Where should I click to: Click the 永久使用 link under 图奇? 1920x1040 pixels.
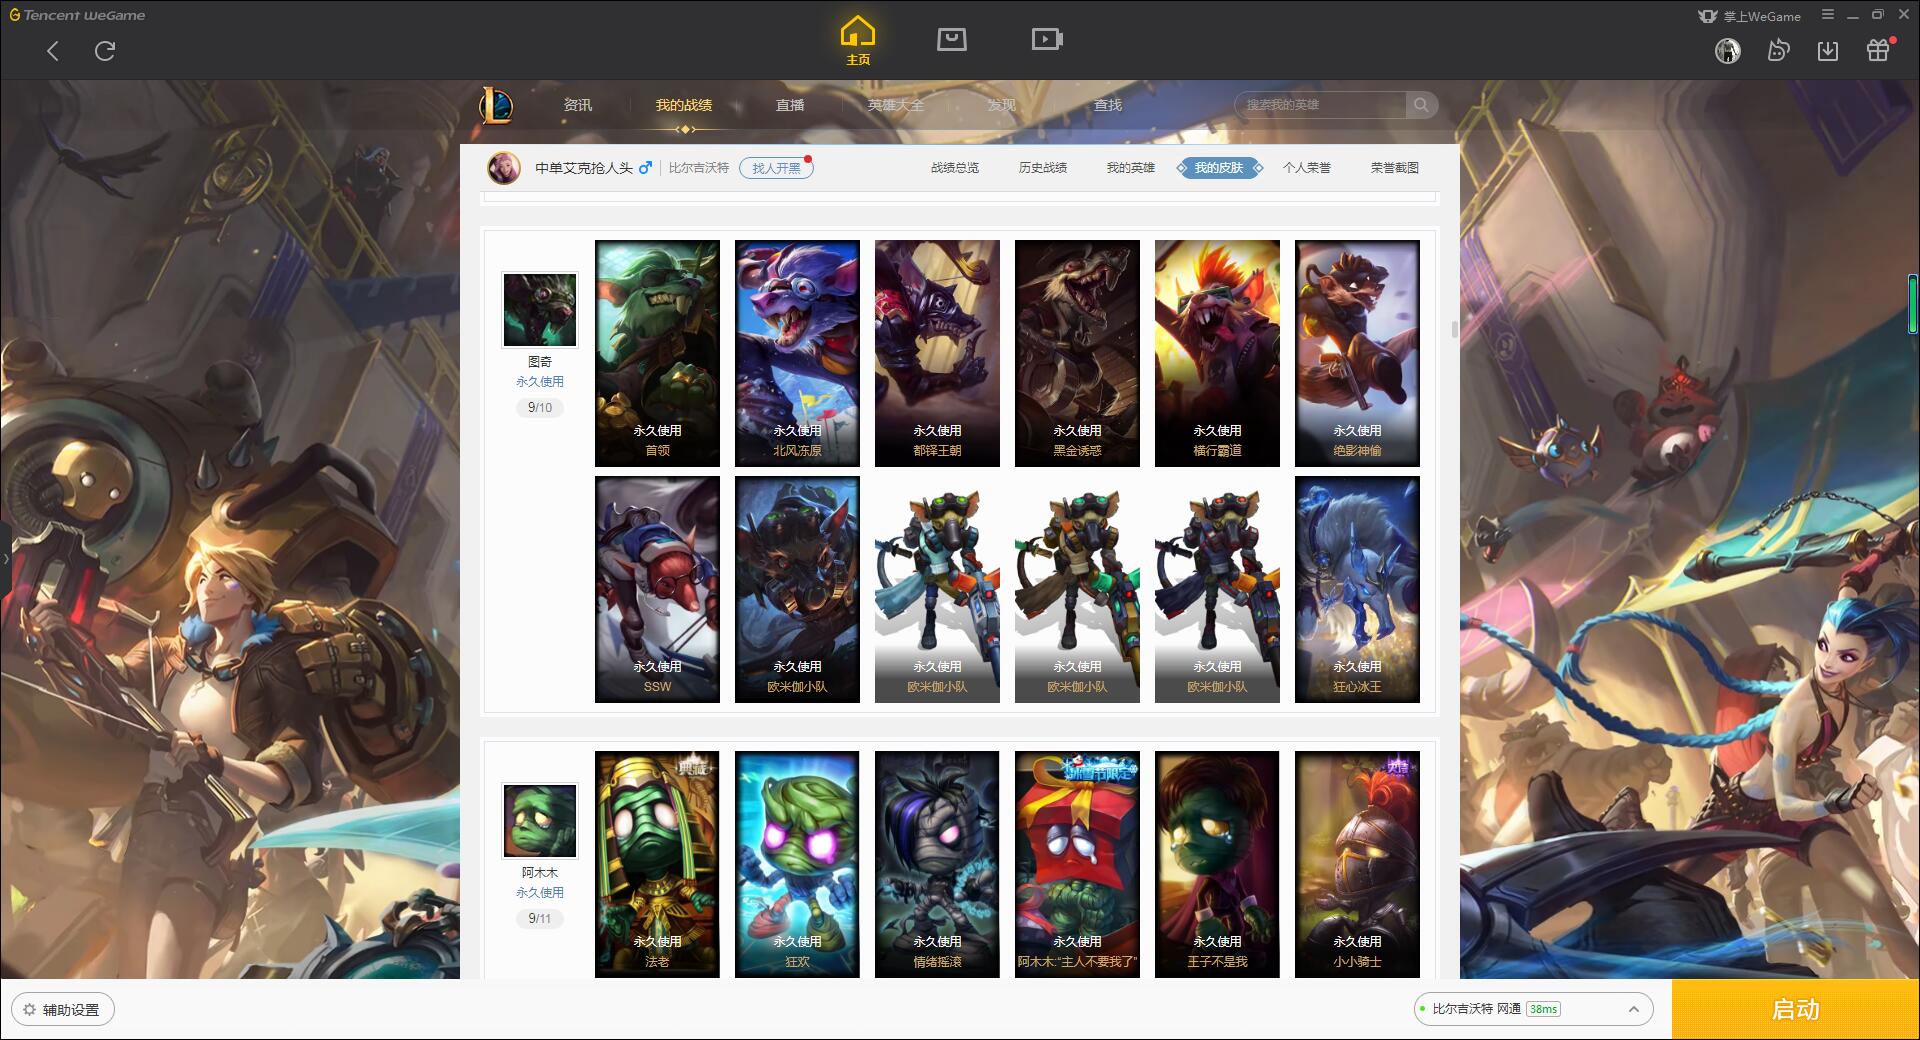click(540, 382)
